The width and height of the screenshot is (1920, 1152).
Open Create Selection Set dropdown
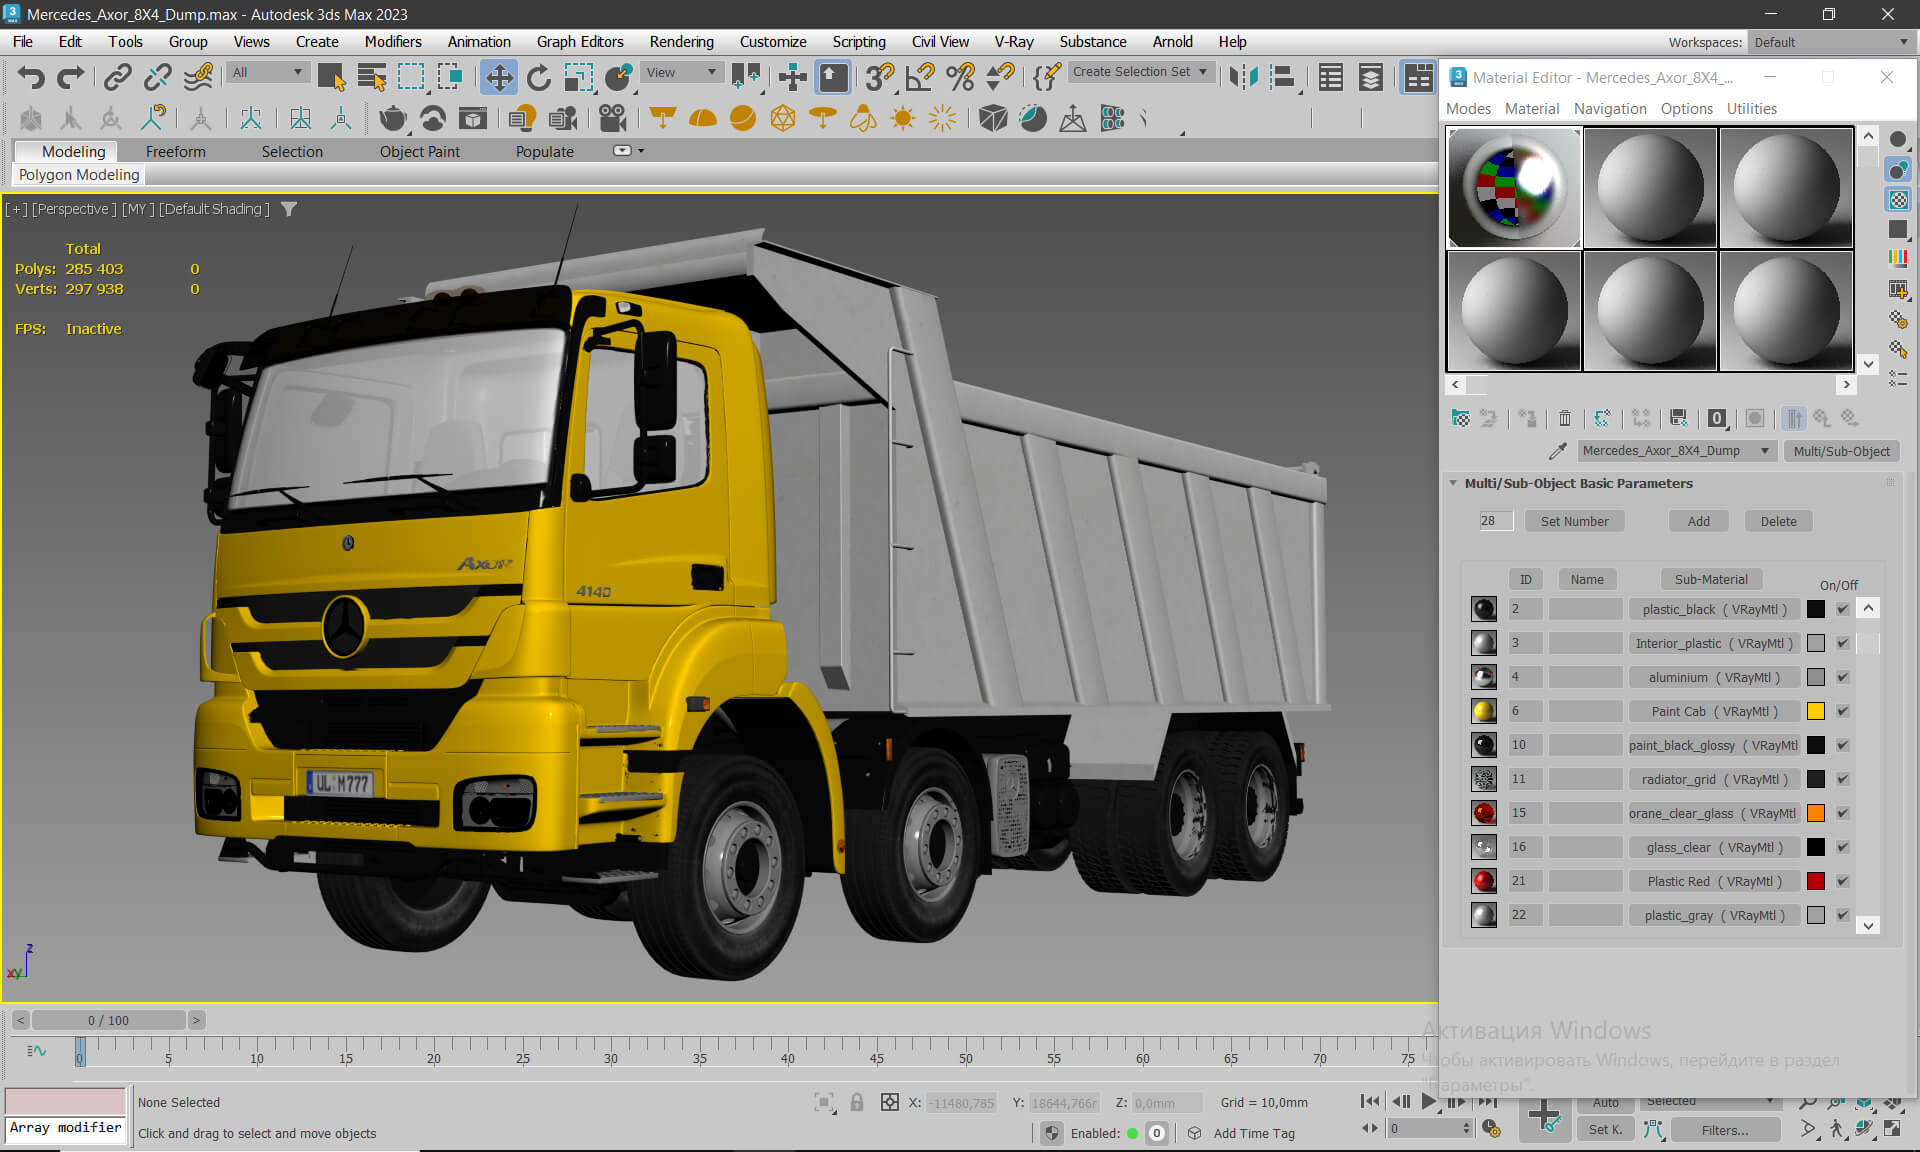(1140, 72)
